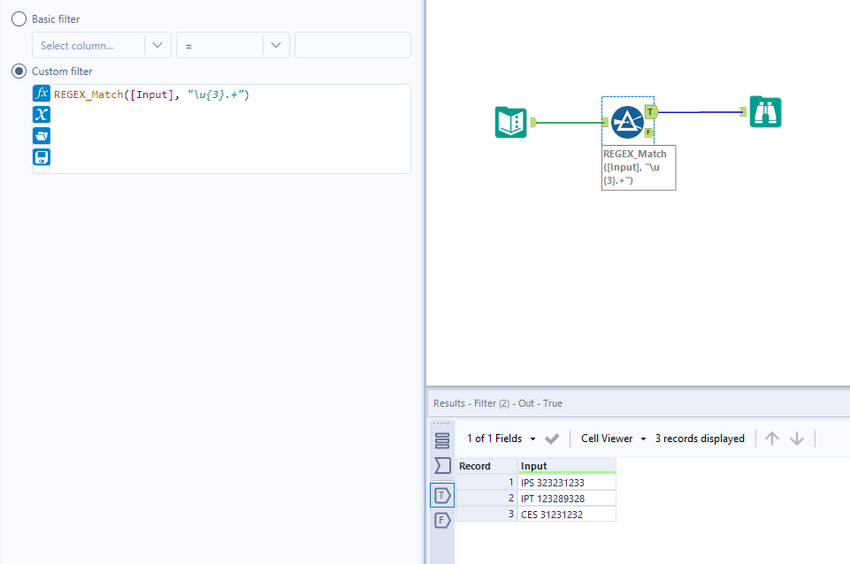Click the green connection line from Text Input to Filter
The width and height of the screenshot is (850, 564).
569,123
